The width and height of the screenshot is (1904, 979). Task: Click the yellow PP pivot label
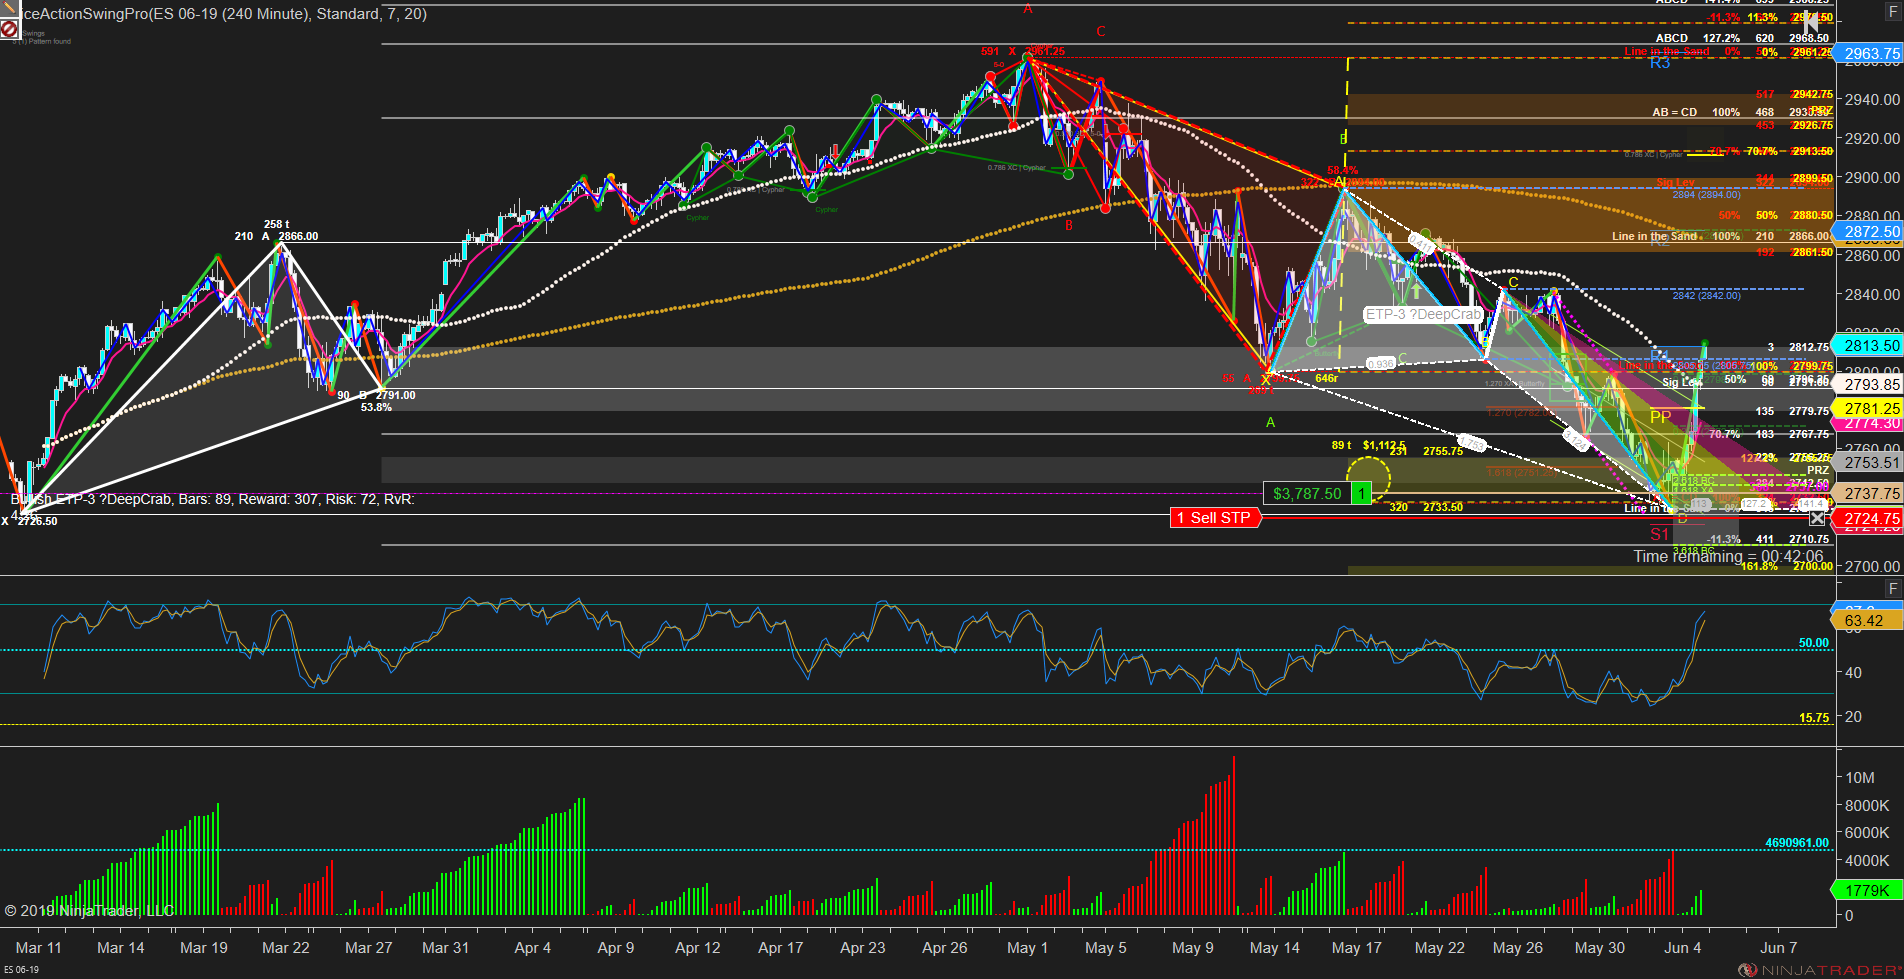[1661, 417]
